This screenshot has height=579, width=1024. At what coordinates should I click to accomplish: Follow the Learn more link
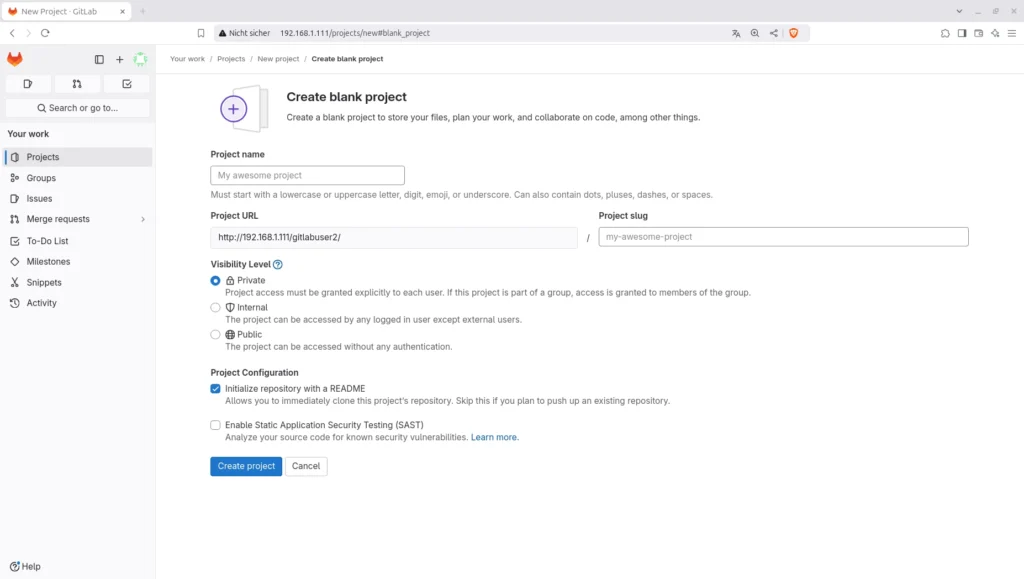pos(495,438)
